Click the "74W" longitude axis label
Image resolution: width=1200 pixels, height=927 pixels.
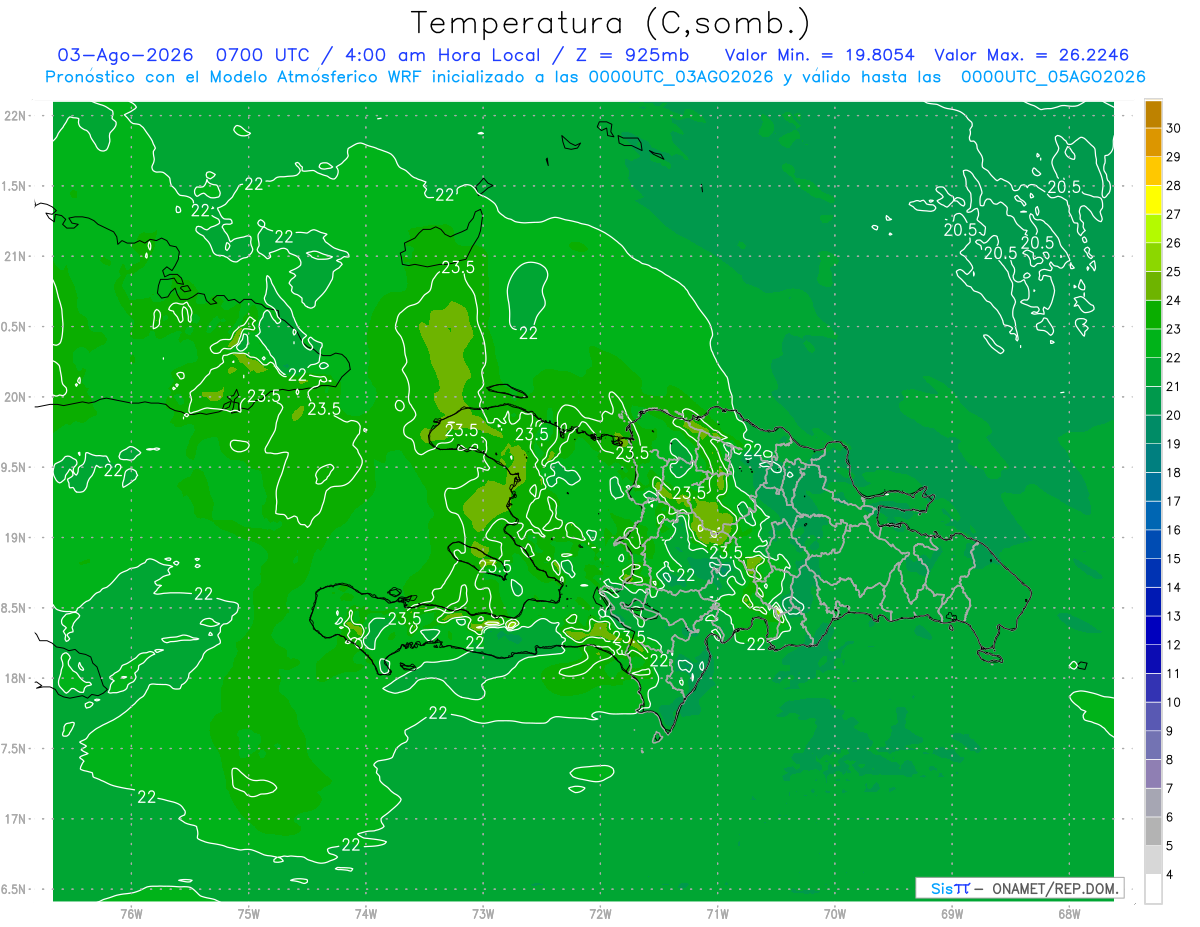365,913
